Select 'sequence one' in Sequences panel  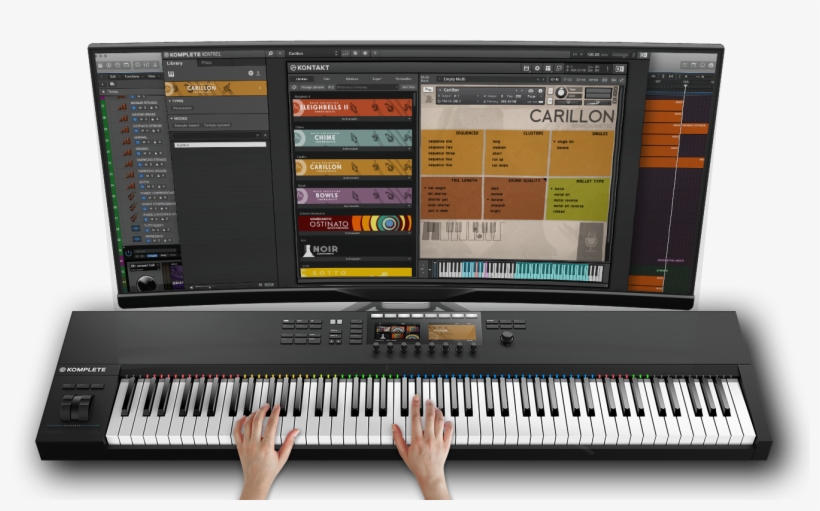(x=441, y=141)
